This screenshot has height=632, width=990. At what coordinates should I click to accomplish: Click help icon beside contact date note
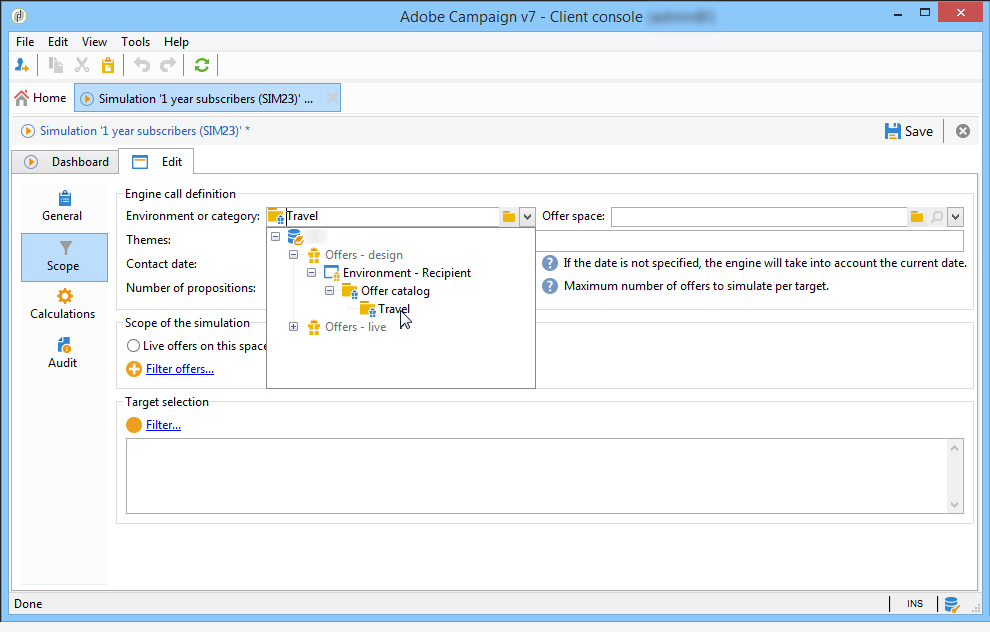click(x=550, y=263)
